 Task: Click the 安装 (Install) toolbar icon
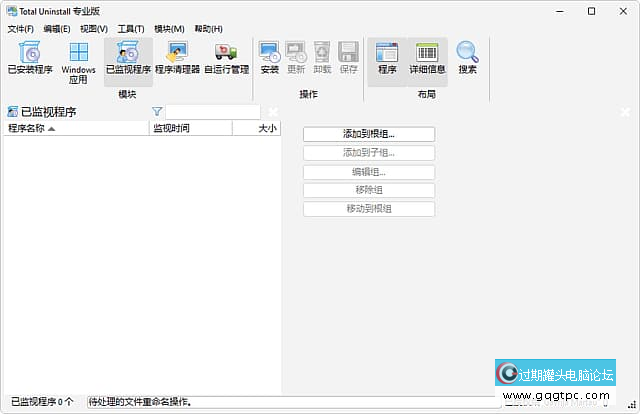click(269, 59)
